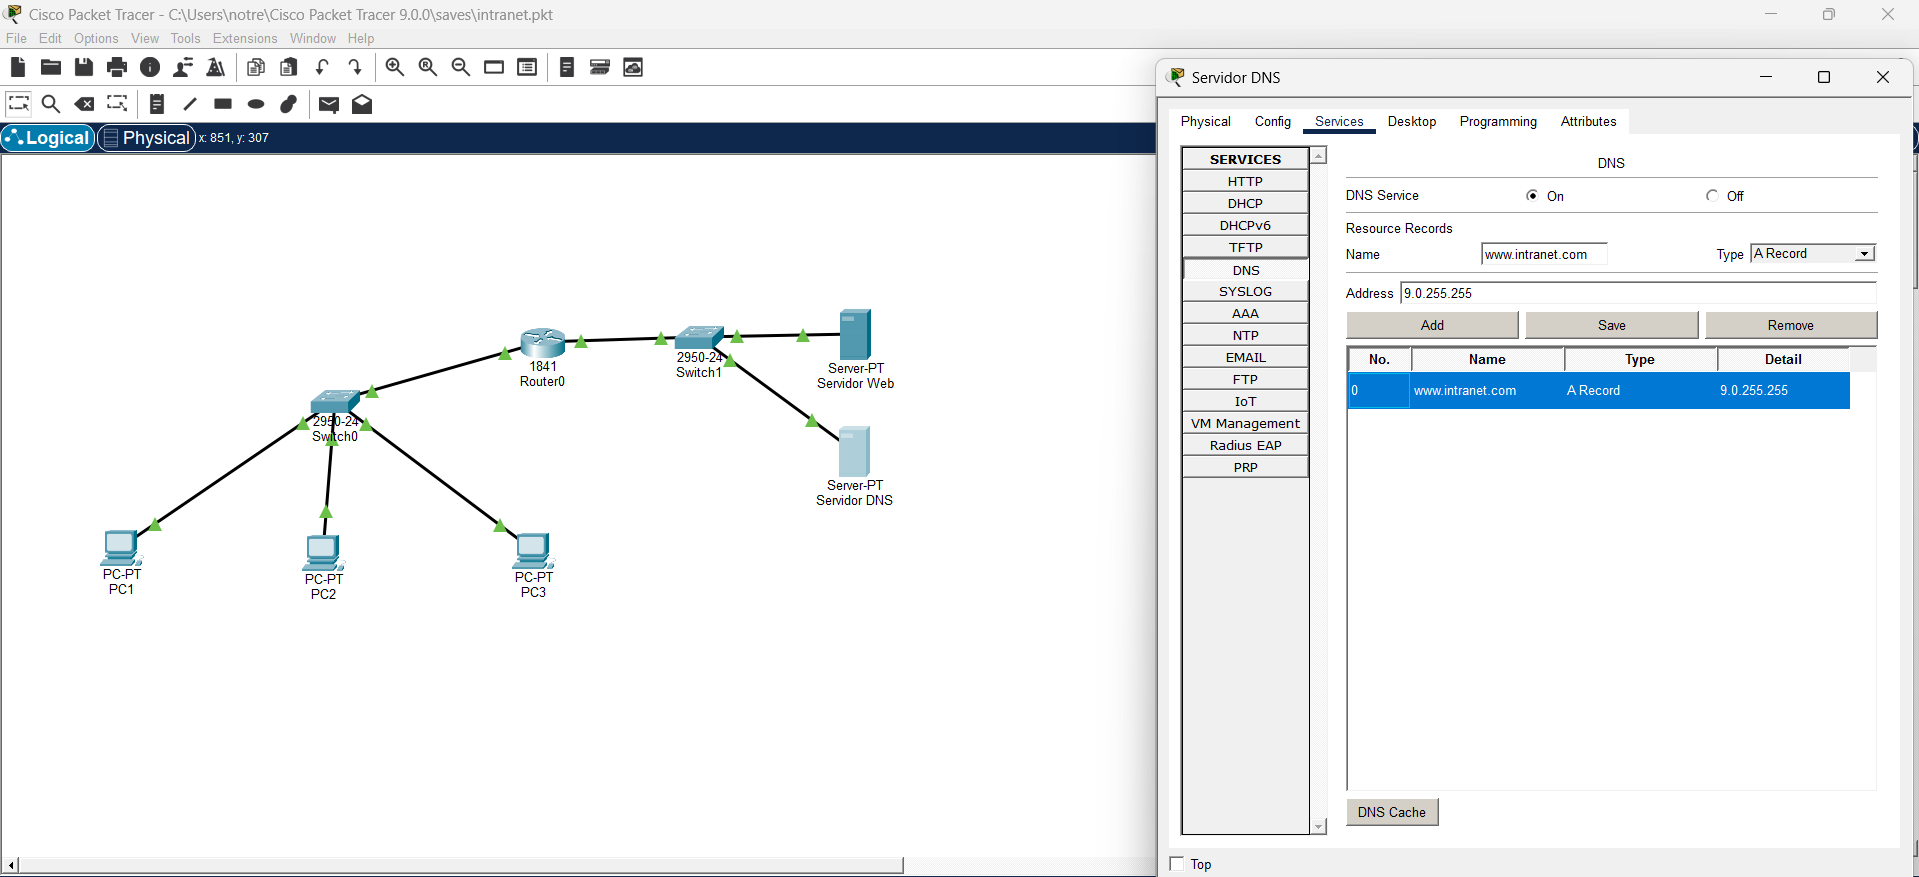
Task: Open the Tools menu
Action: pos(186,38)
